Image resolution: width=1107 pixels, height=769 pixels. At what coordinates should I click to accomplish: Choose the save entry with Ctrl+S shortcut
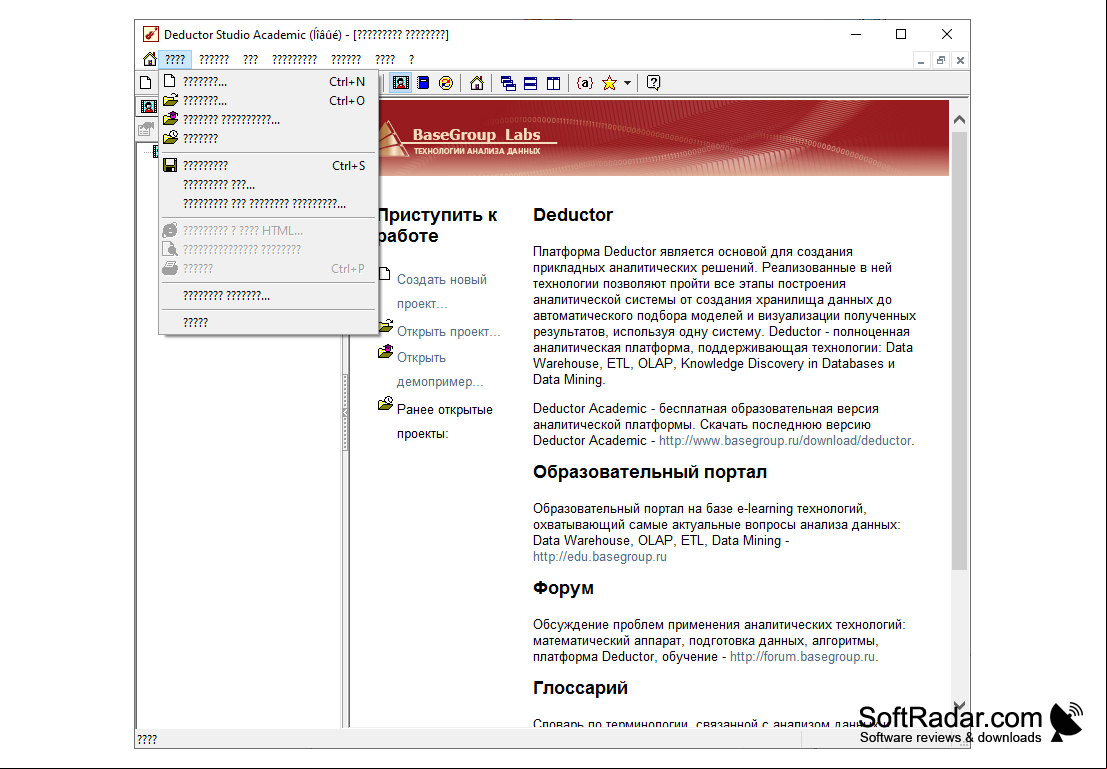(268, 165)
